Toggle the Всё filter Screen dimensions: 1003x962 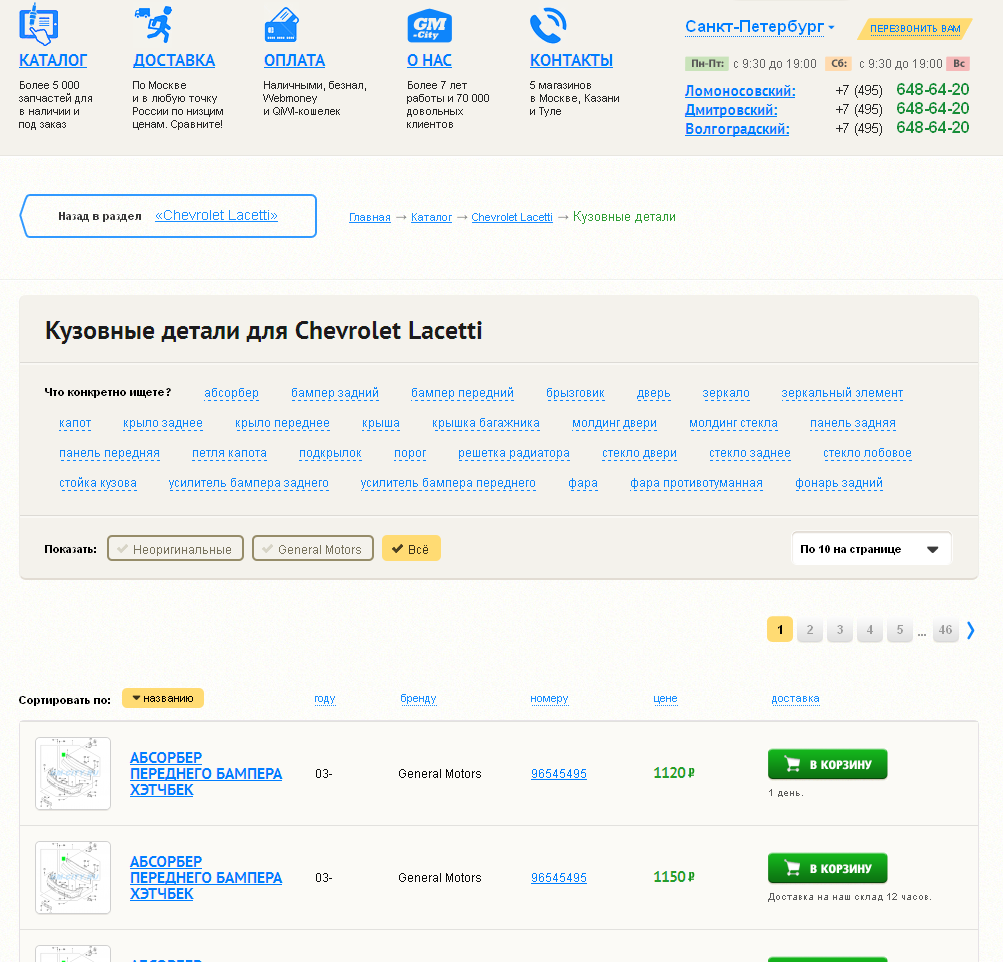(x=411, y=549)
